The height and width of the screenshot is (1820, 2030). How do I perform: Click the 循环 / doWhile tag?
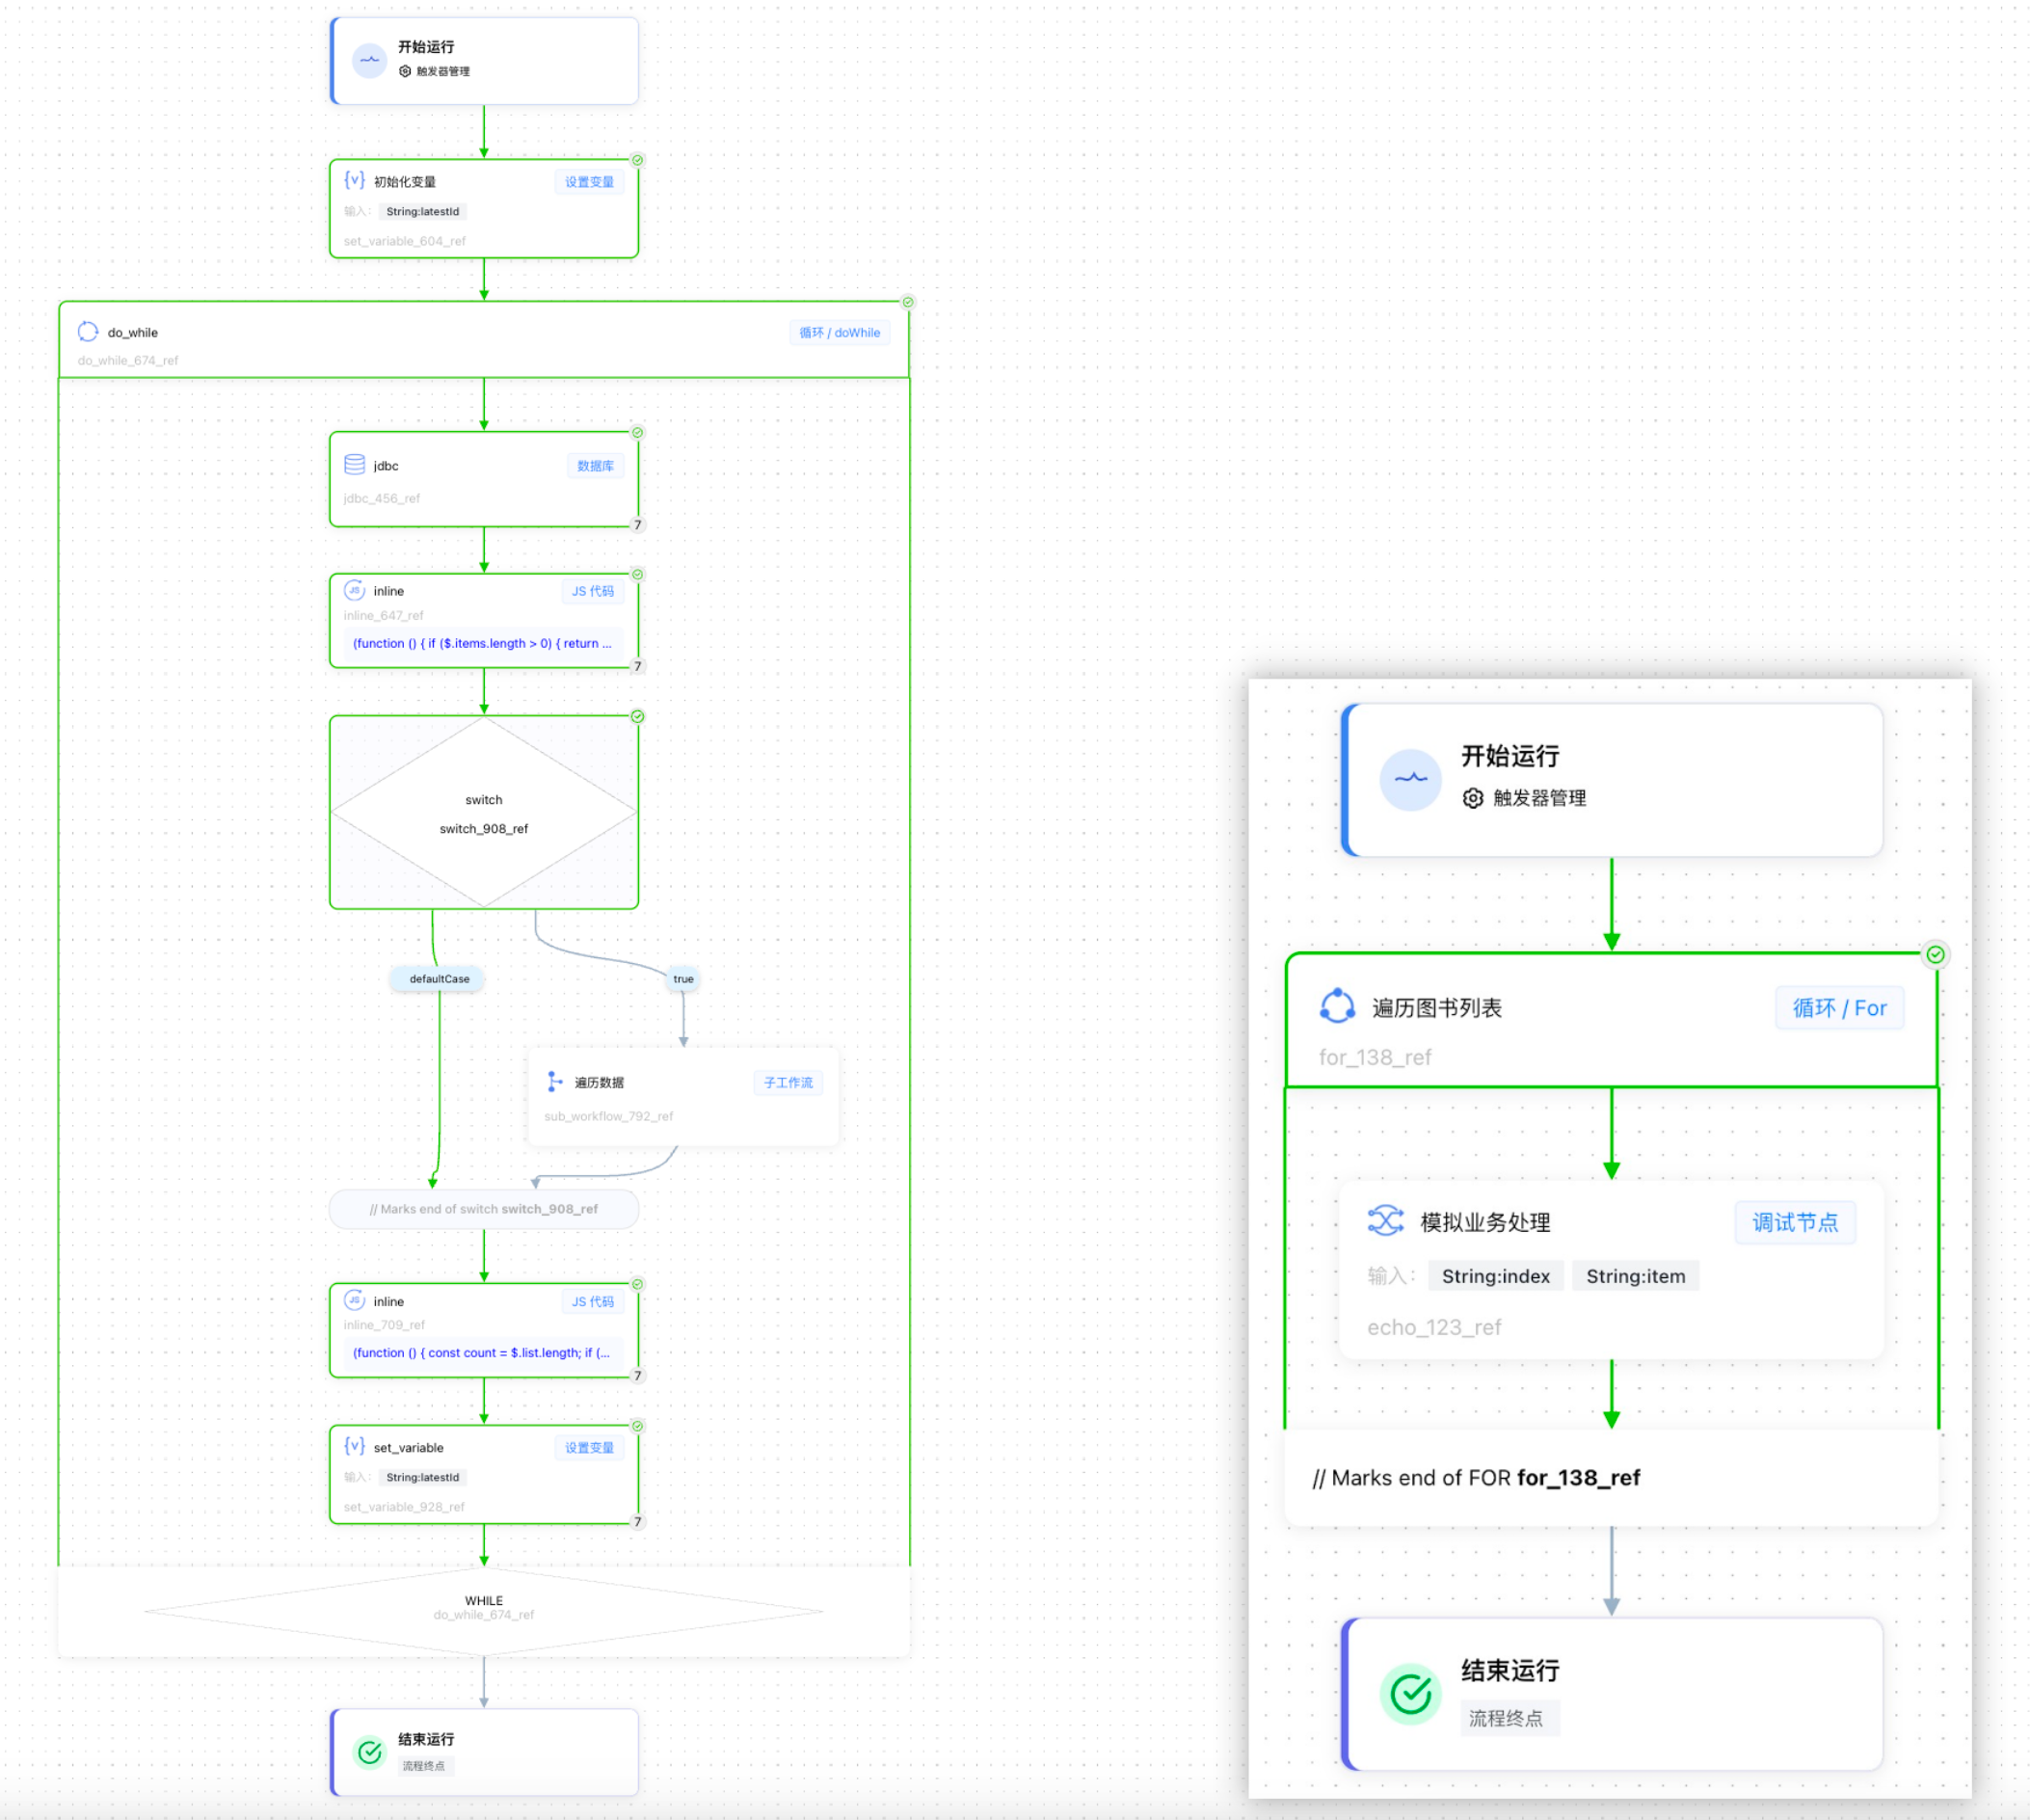point(839,333)
